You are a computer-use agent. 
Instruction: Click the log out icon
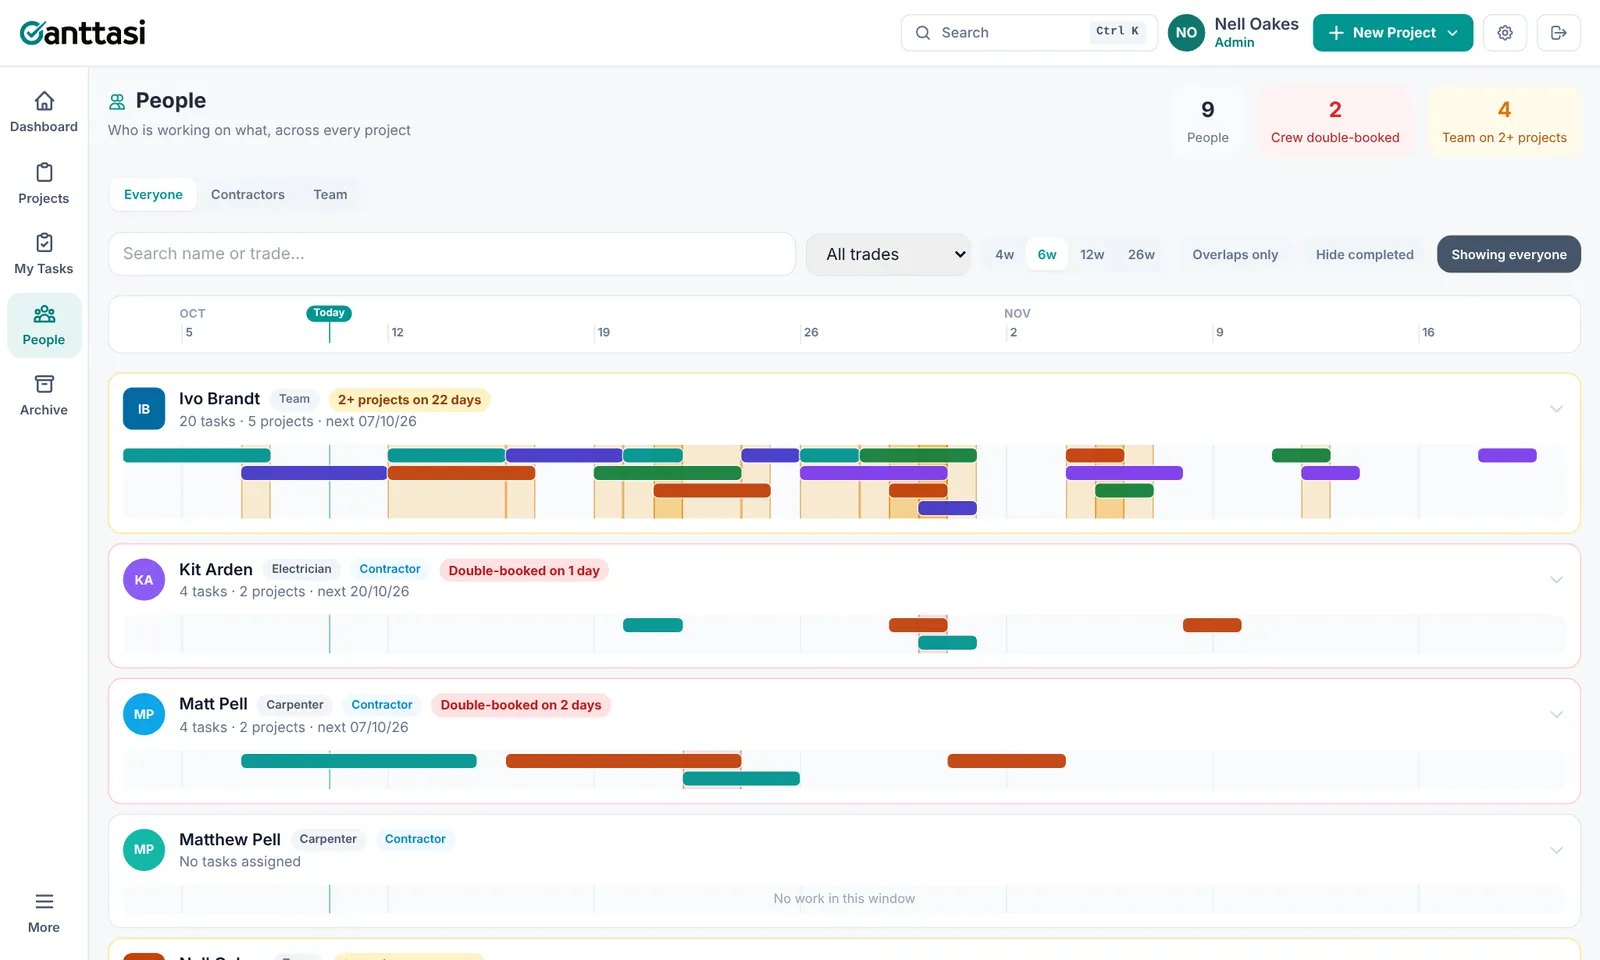pos(1559,33)
